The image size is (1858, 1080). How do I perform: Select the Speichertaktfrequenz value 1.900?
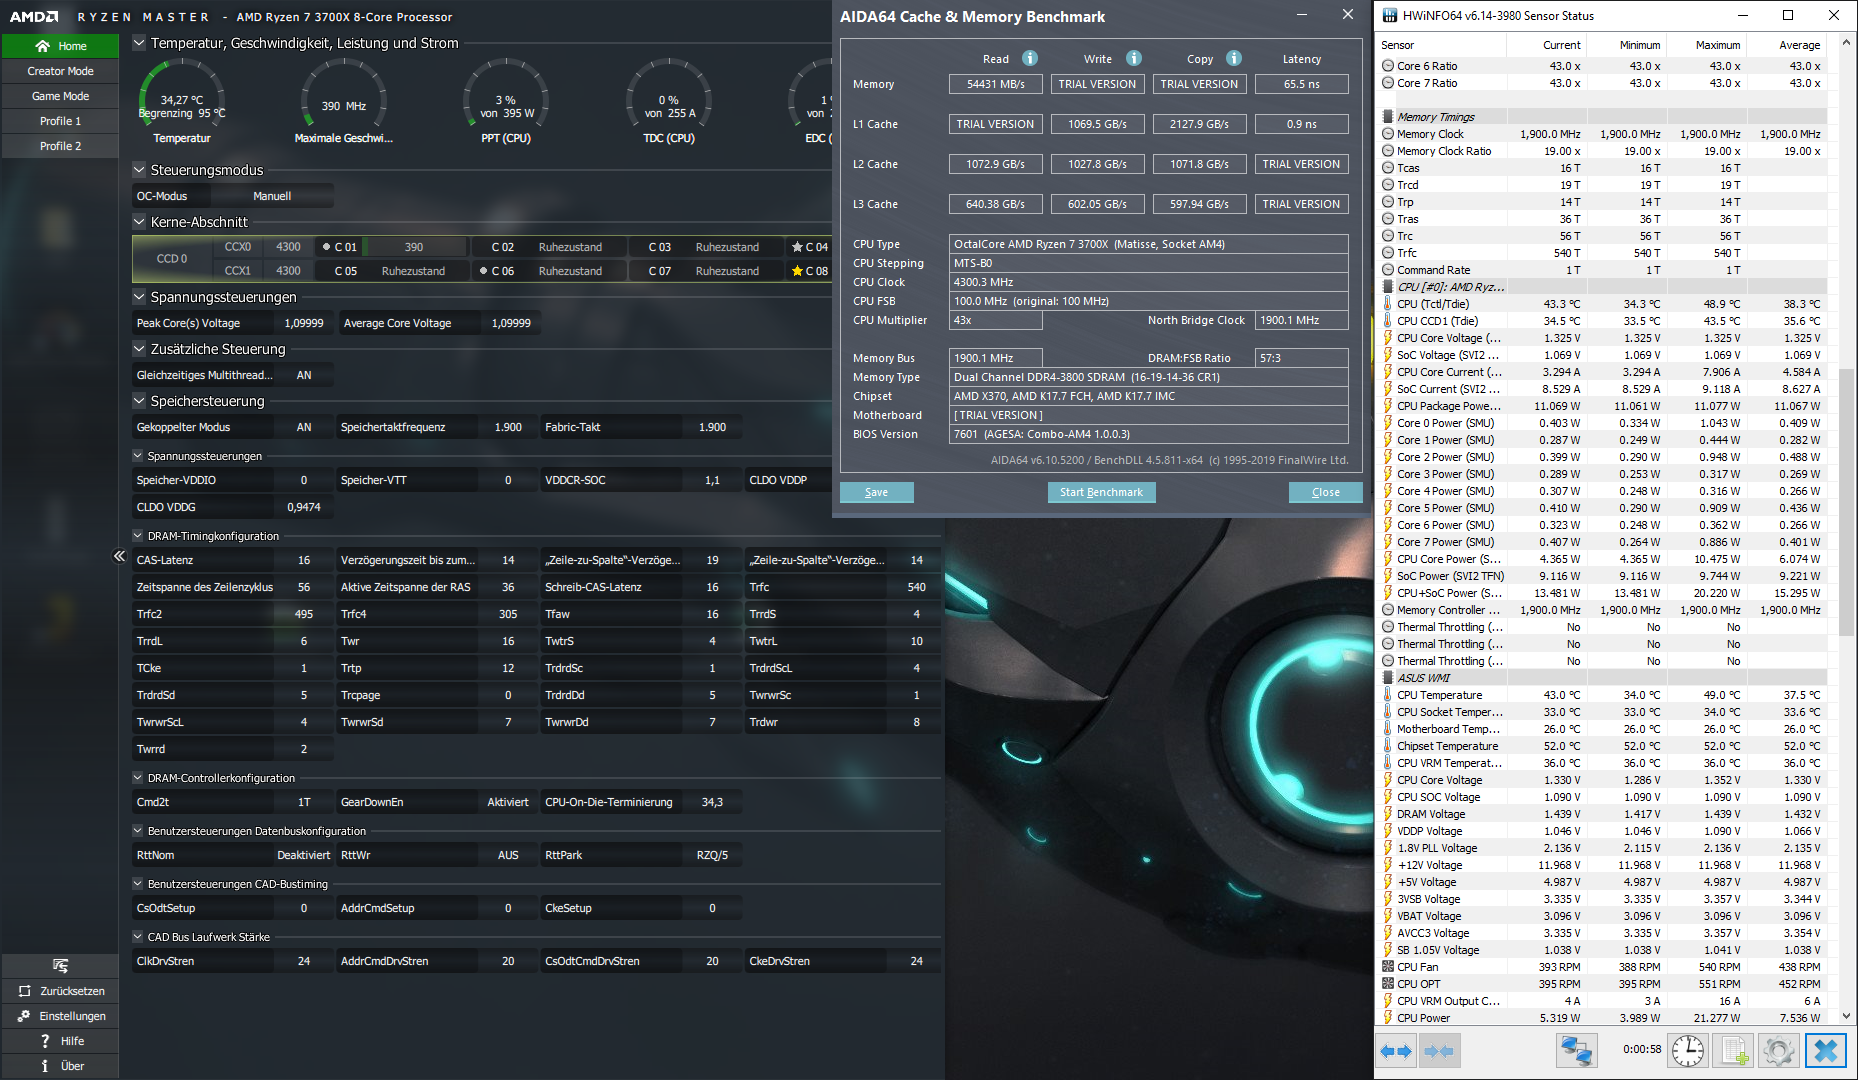[x=508, y=427]
